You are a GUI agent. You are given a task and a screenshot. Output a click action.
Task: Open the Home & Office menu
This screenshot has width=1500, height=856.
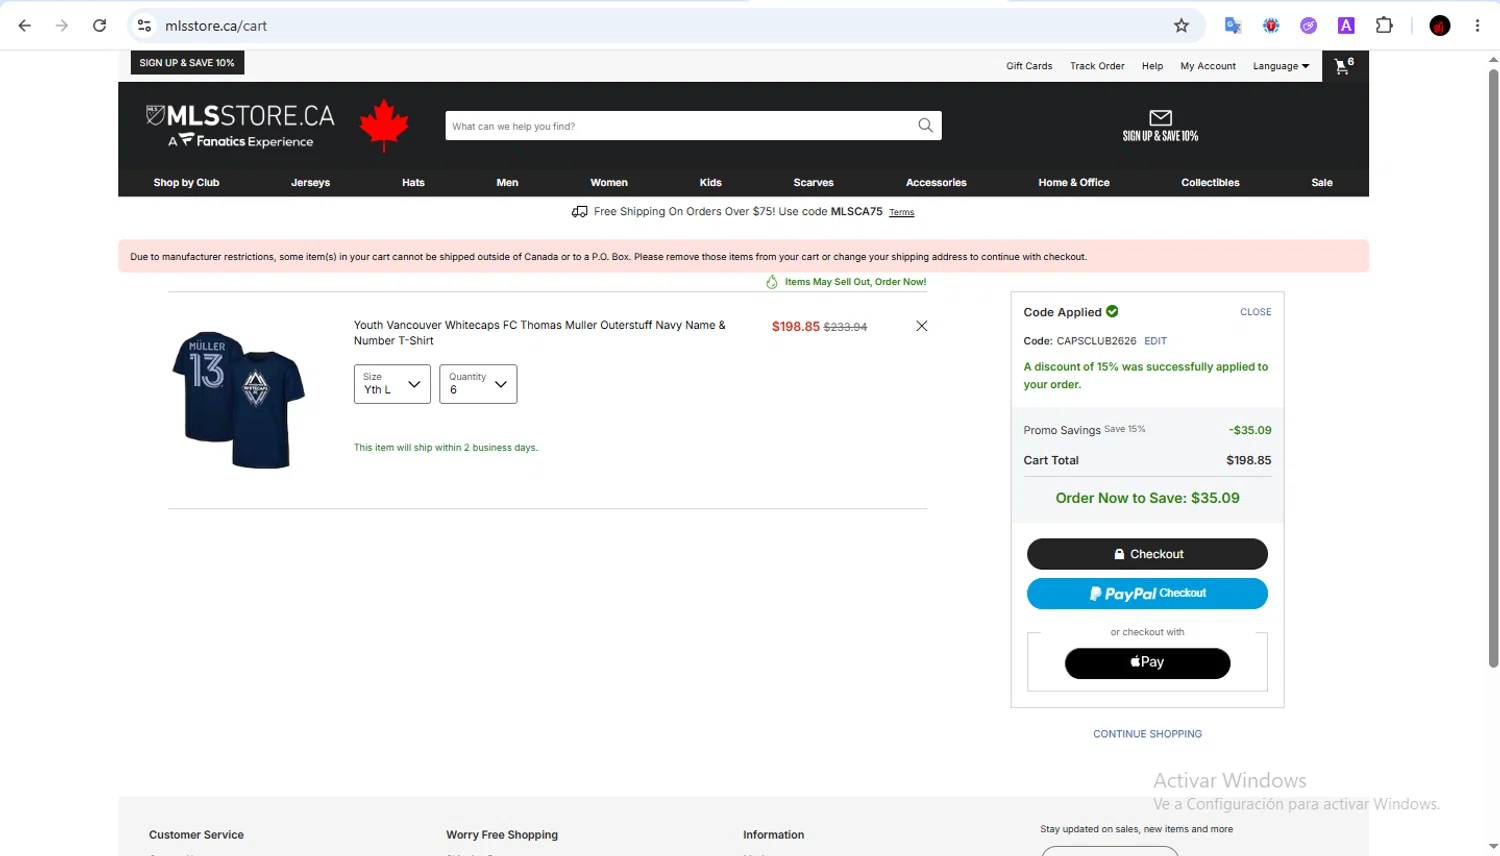[1074, 183]
